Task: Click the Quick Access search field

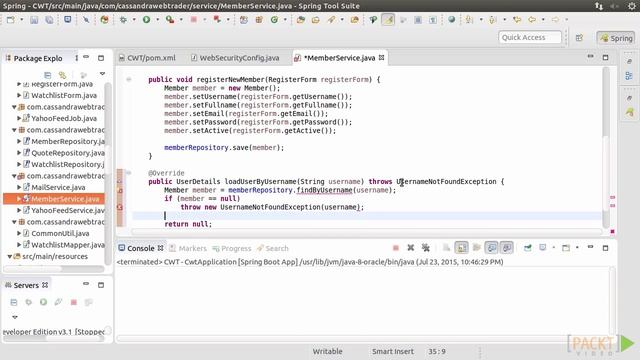Action: (530, 37)
